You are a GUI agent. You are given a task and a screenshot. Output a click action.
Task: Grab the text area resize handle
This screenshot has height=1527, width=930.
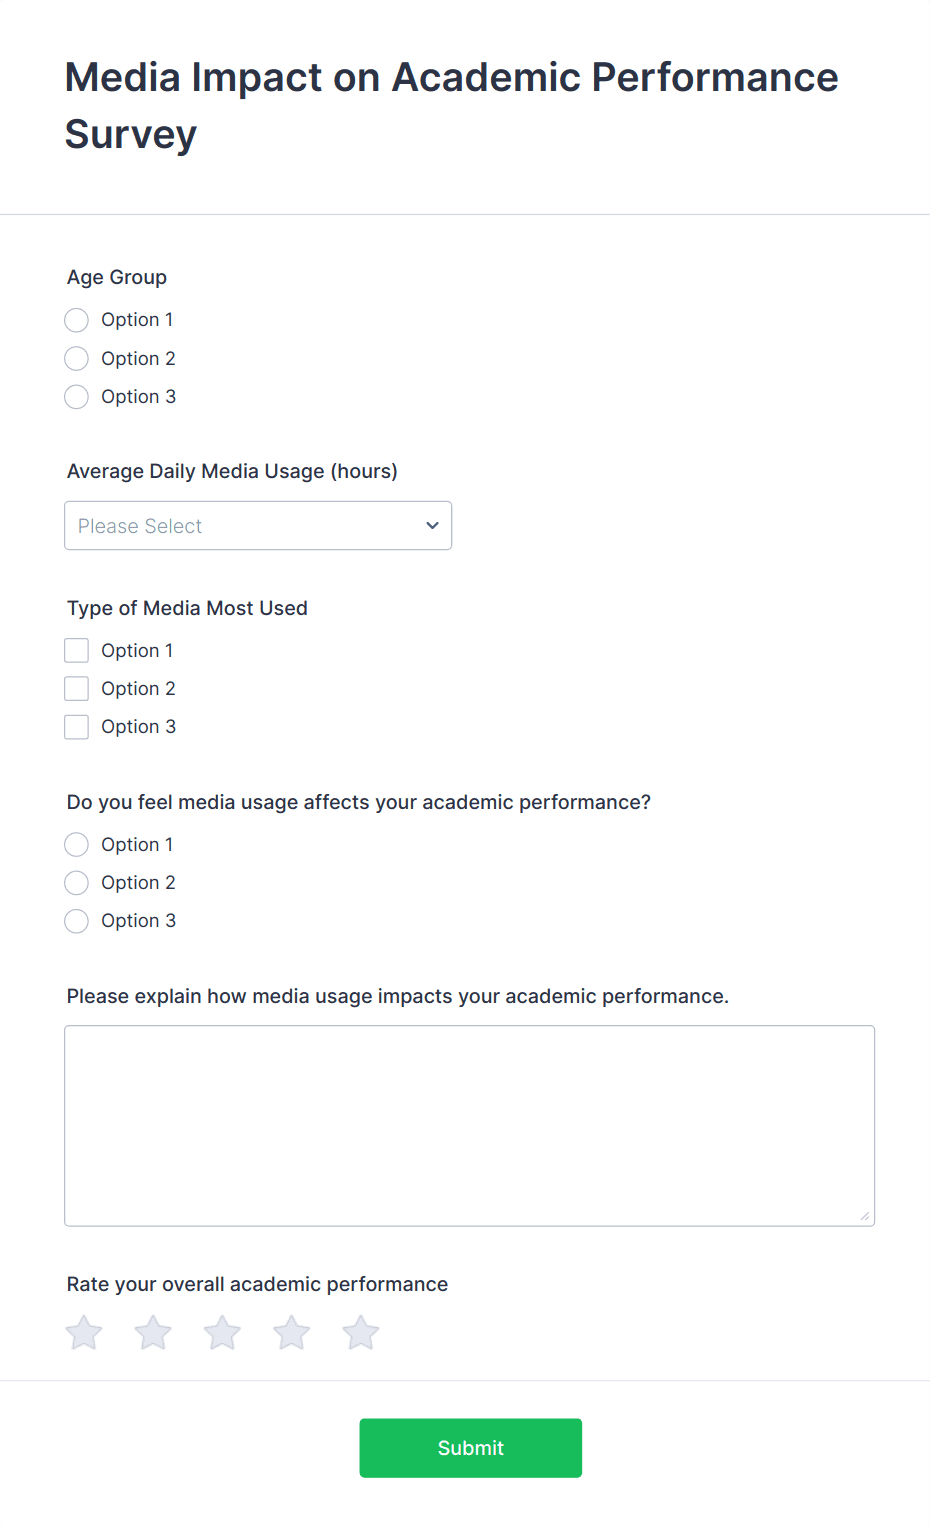(865, 1216)
